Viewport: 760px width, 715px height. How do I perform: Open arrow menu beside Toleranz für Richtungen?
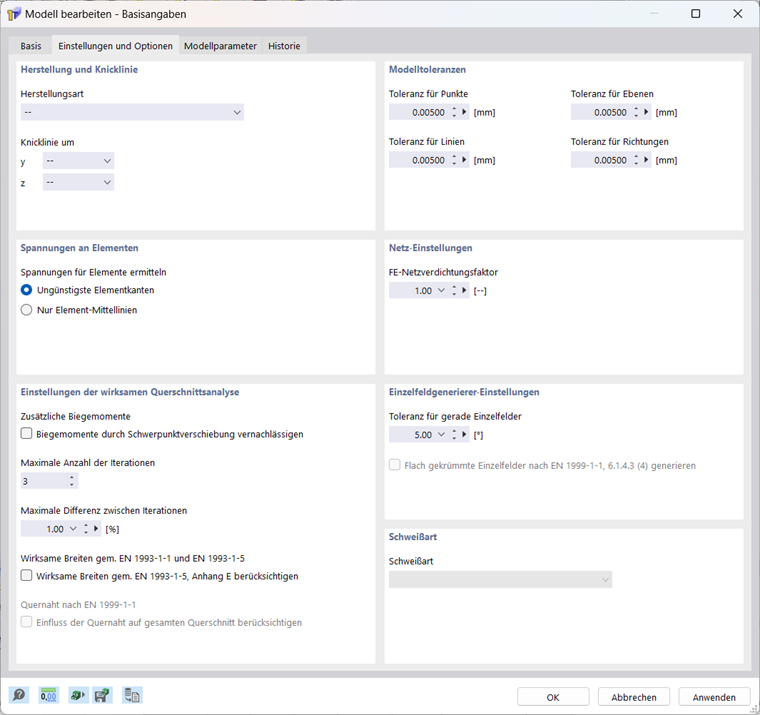[x=646, y=160]
